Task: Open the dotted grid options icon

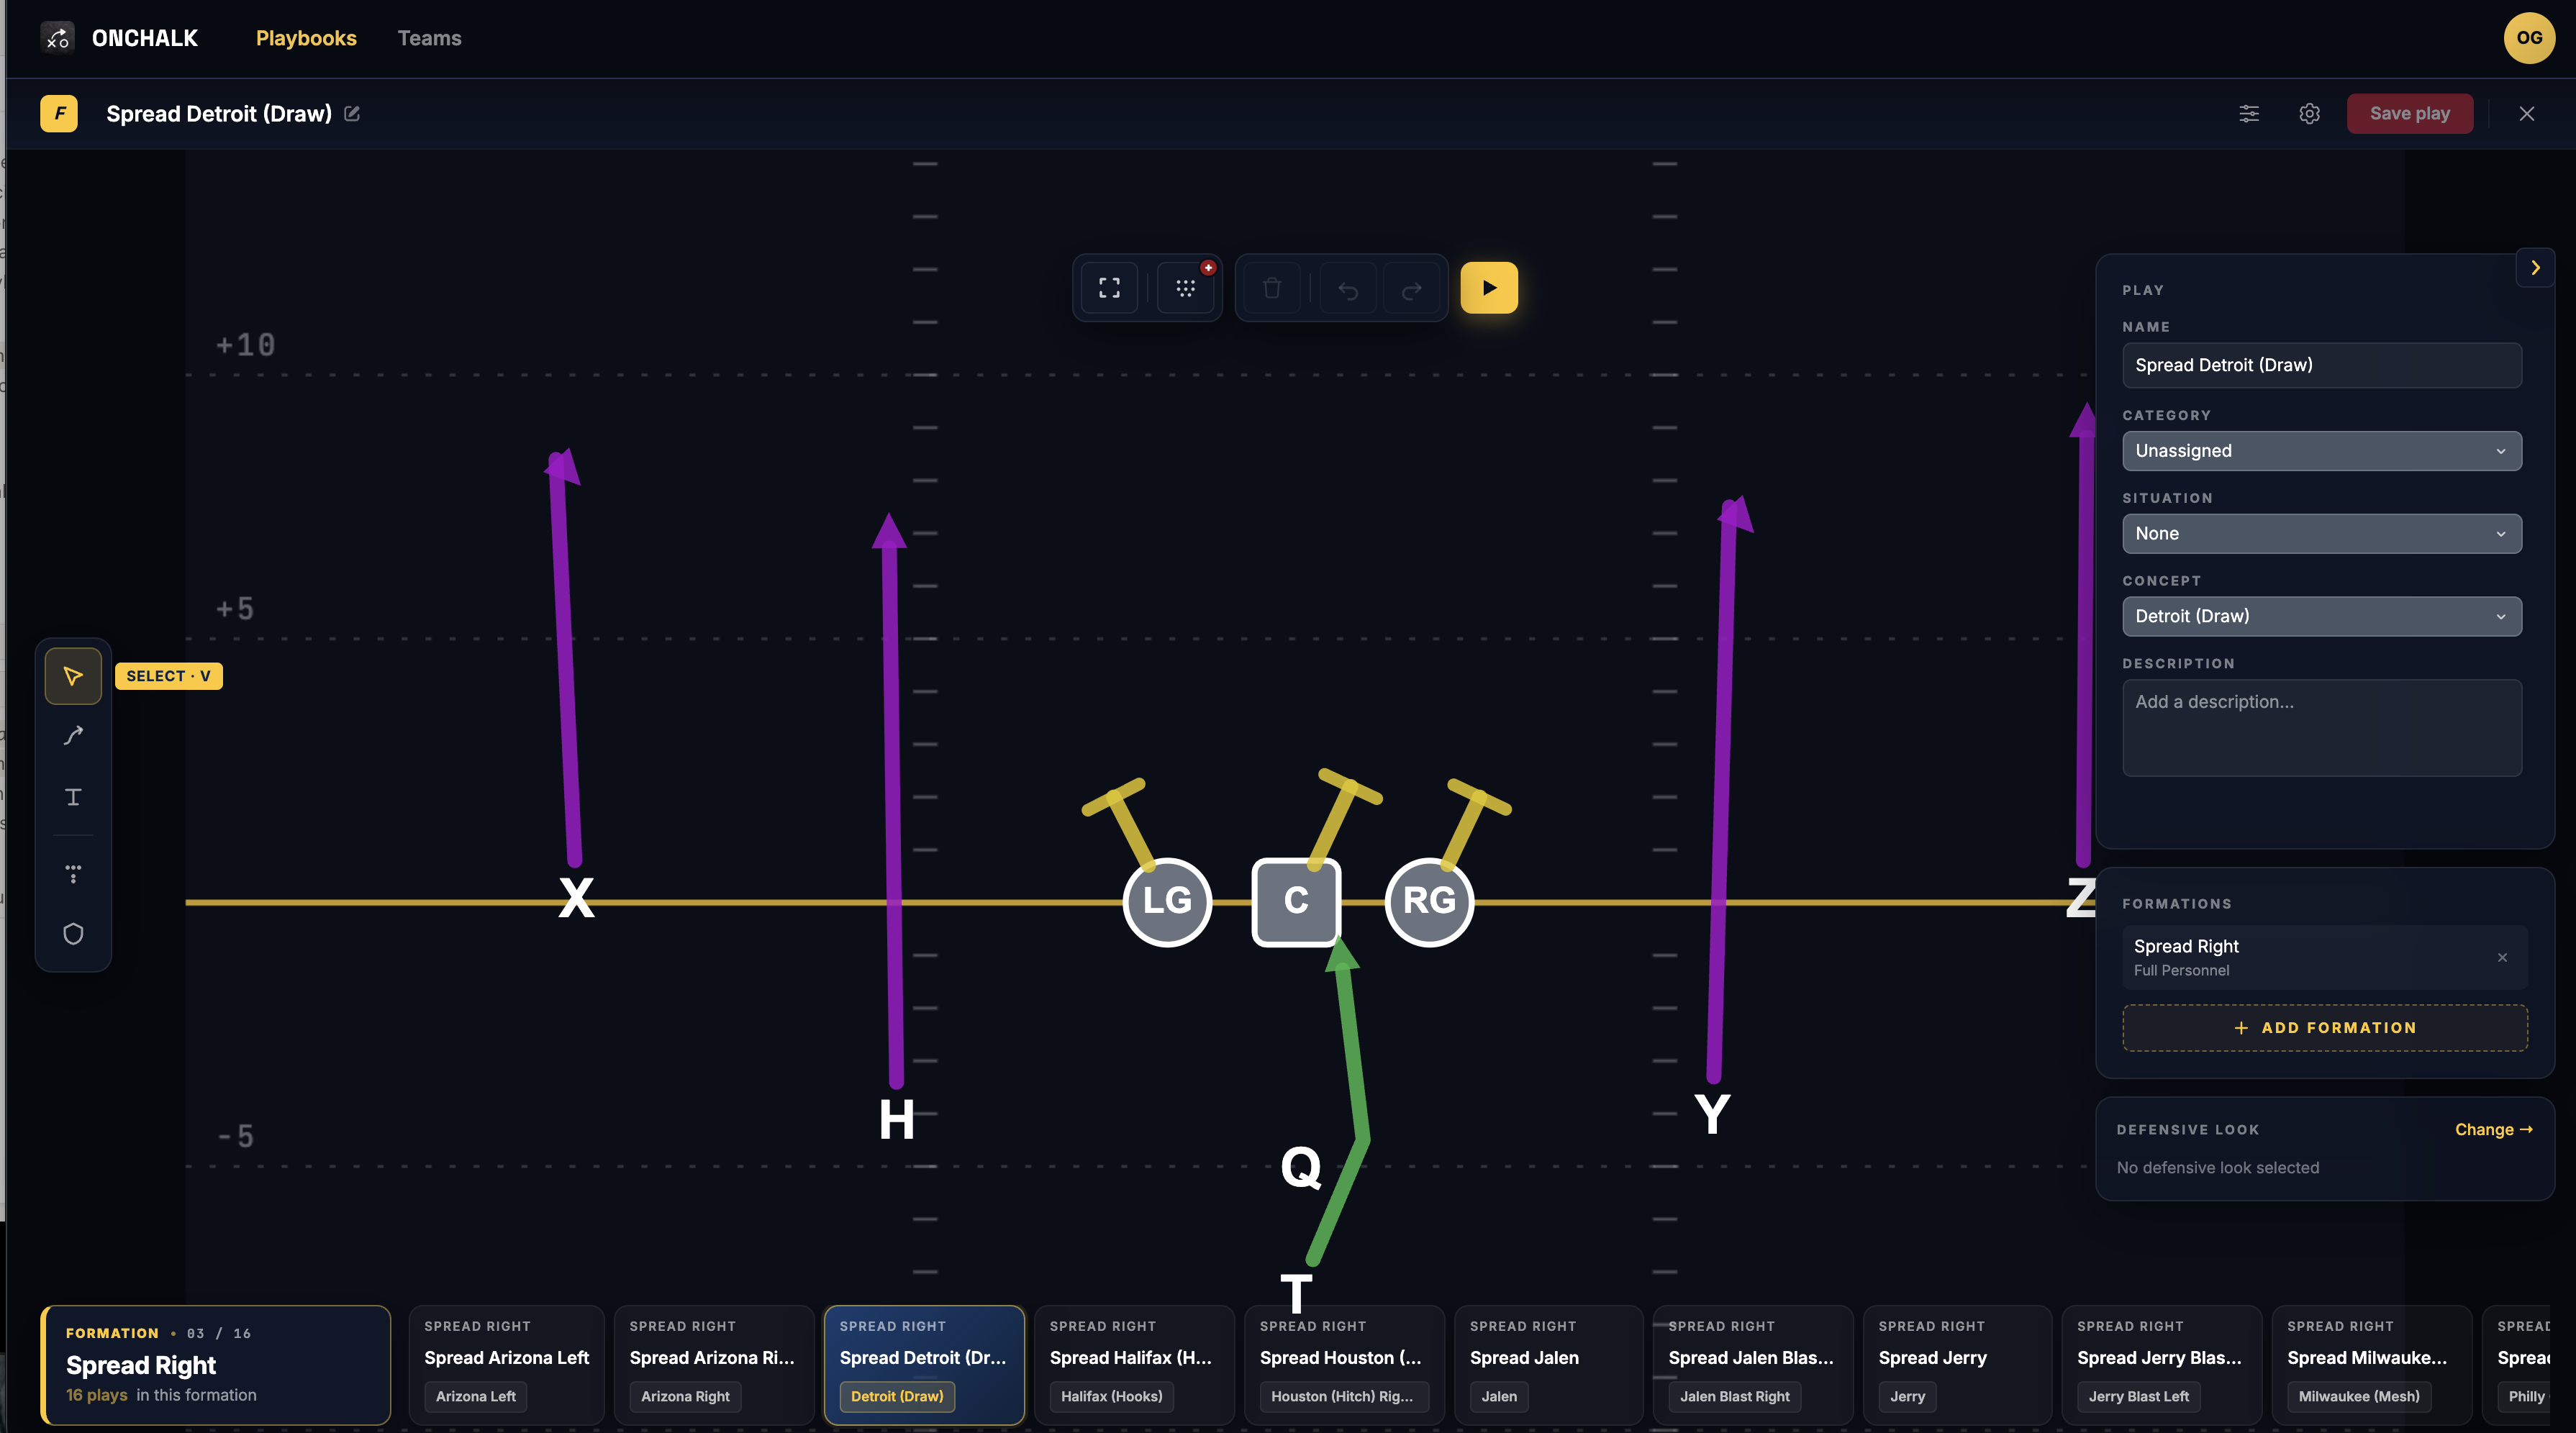Action: (x=1185, y=288)
